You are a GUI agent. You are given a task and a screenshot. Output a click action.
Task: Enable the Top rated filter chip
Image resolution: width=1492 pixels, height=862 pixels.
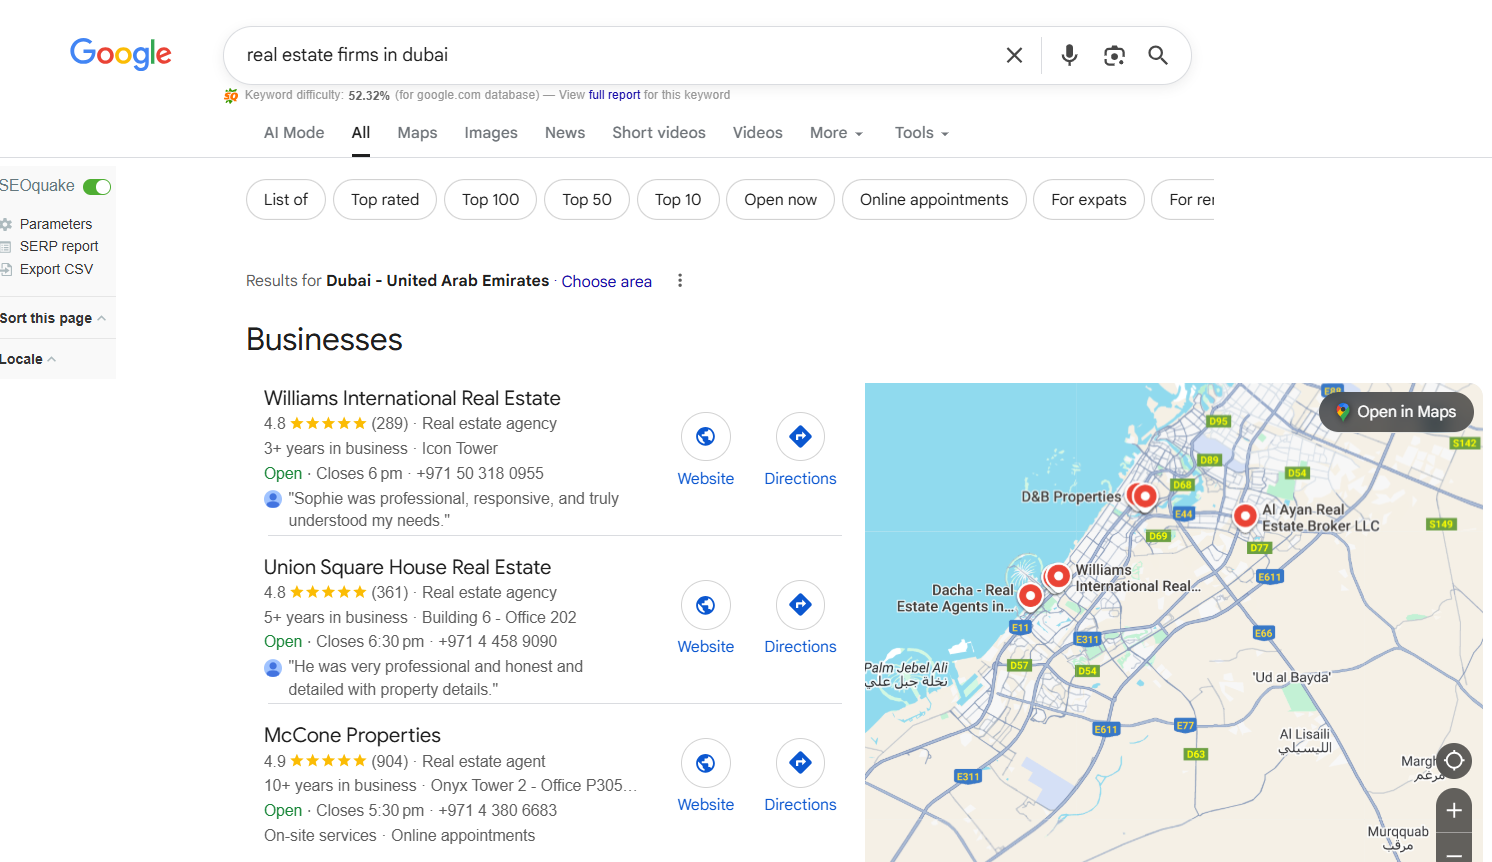pyautogui.click(x=385, y=200)
